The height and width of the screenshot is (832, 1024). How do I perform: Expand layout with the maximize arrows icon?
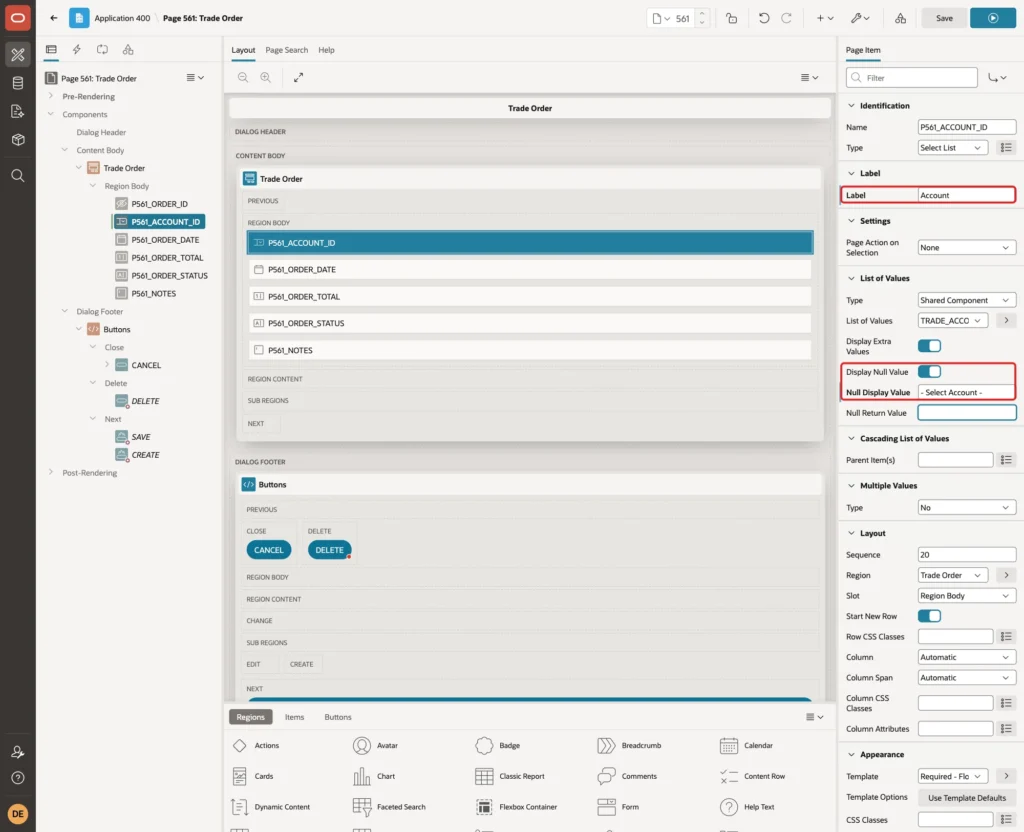298,77
